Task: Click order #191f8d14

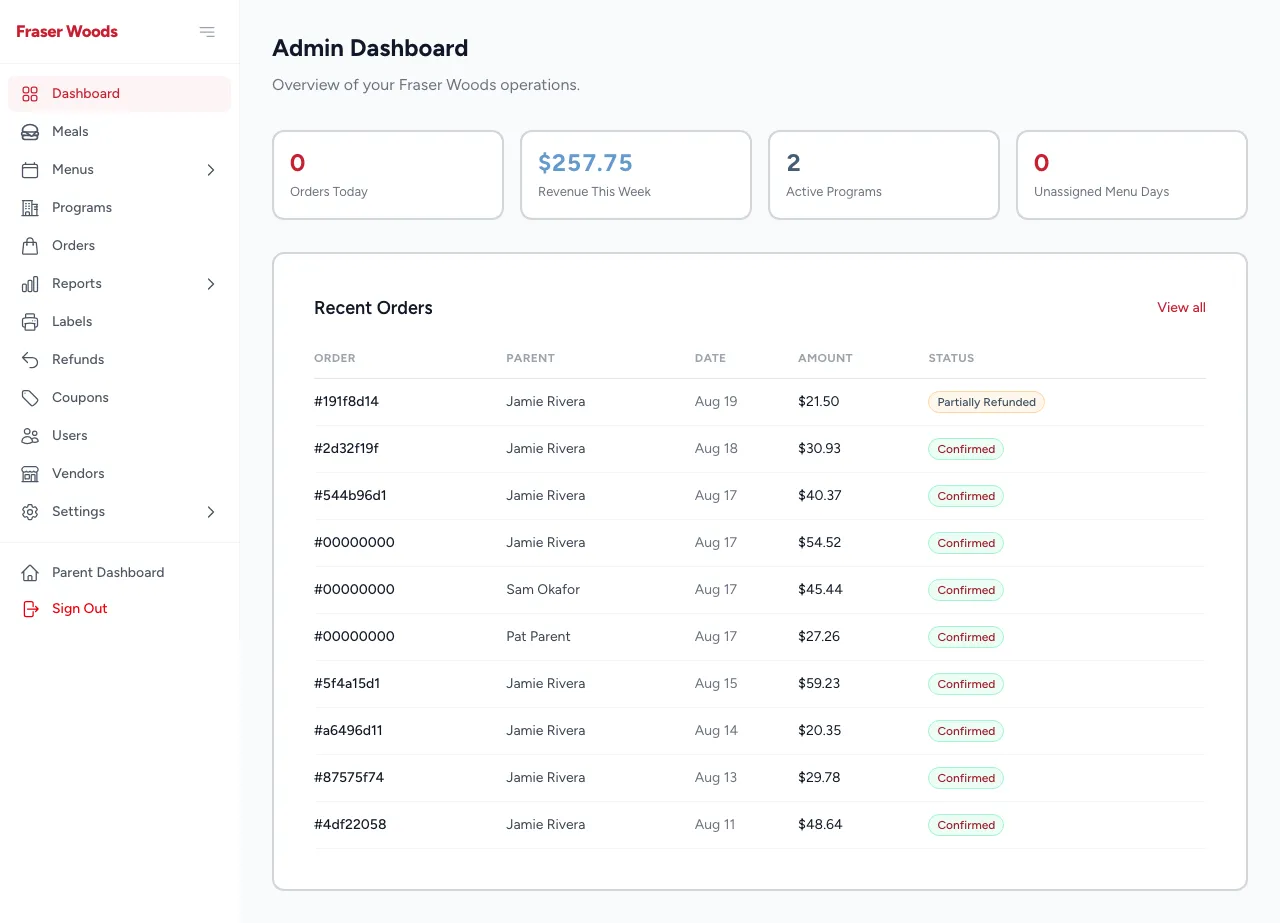Action: [346, 402]
